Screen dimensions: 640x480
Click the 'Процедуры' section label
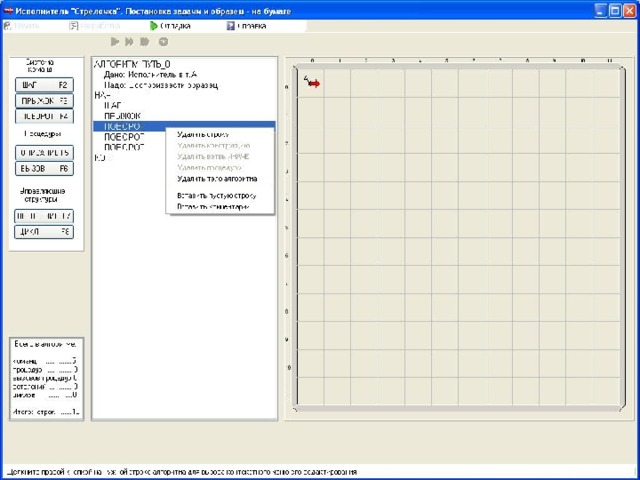[x=43, y=133]
